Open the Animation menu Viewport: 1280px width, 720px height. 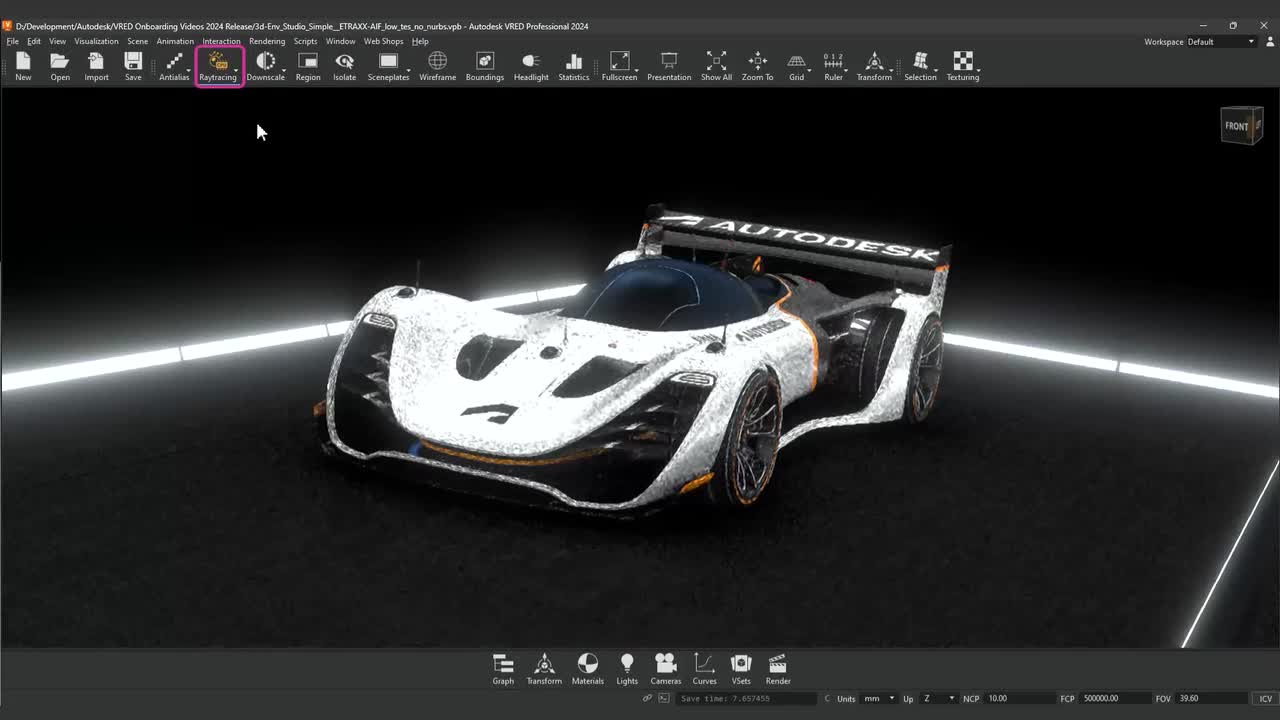tap(175, 42)
